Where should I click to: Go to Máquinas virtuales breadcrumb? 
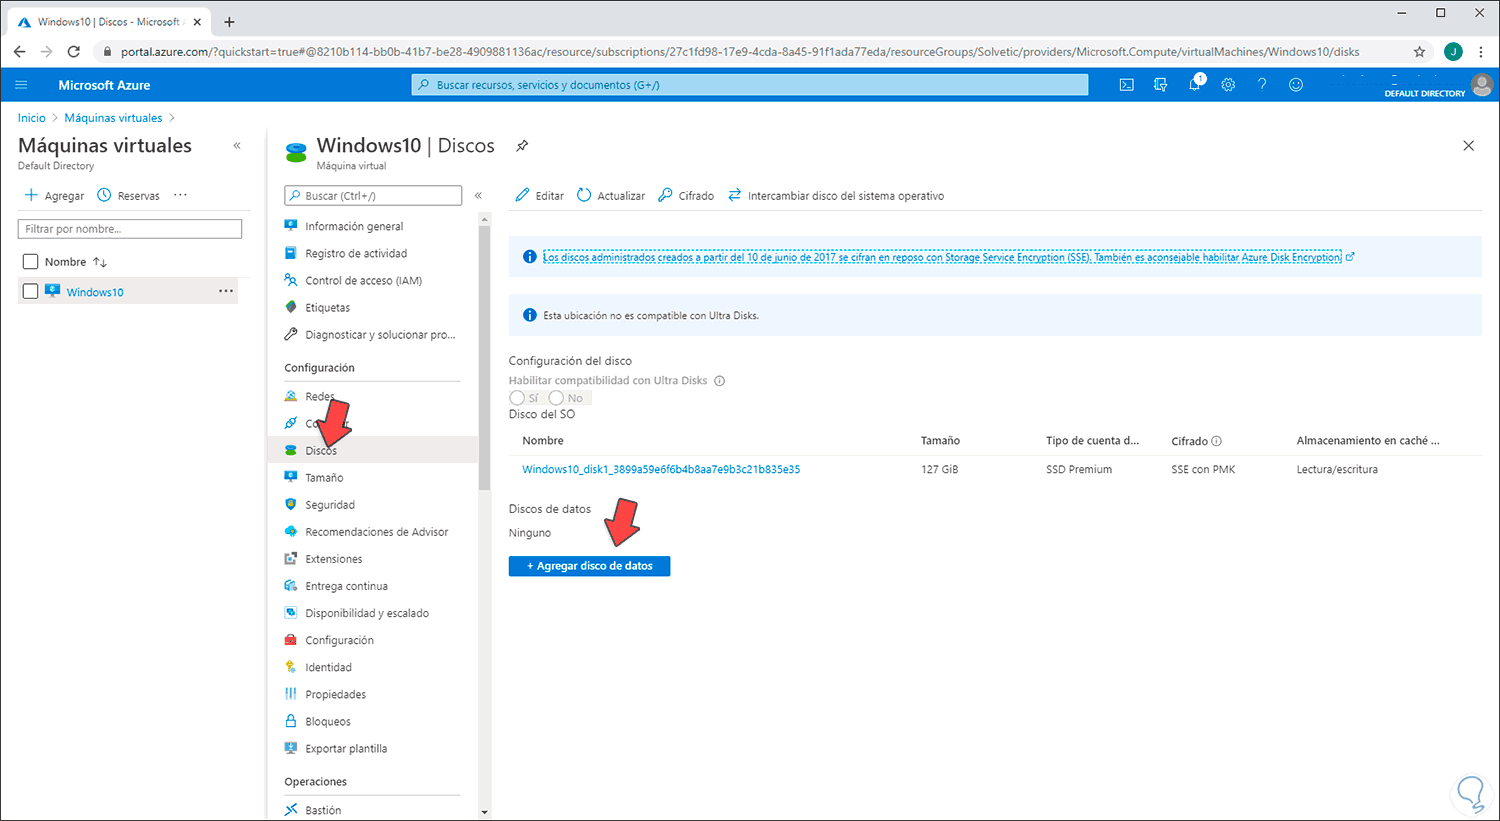tap(113, 118)
